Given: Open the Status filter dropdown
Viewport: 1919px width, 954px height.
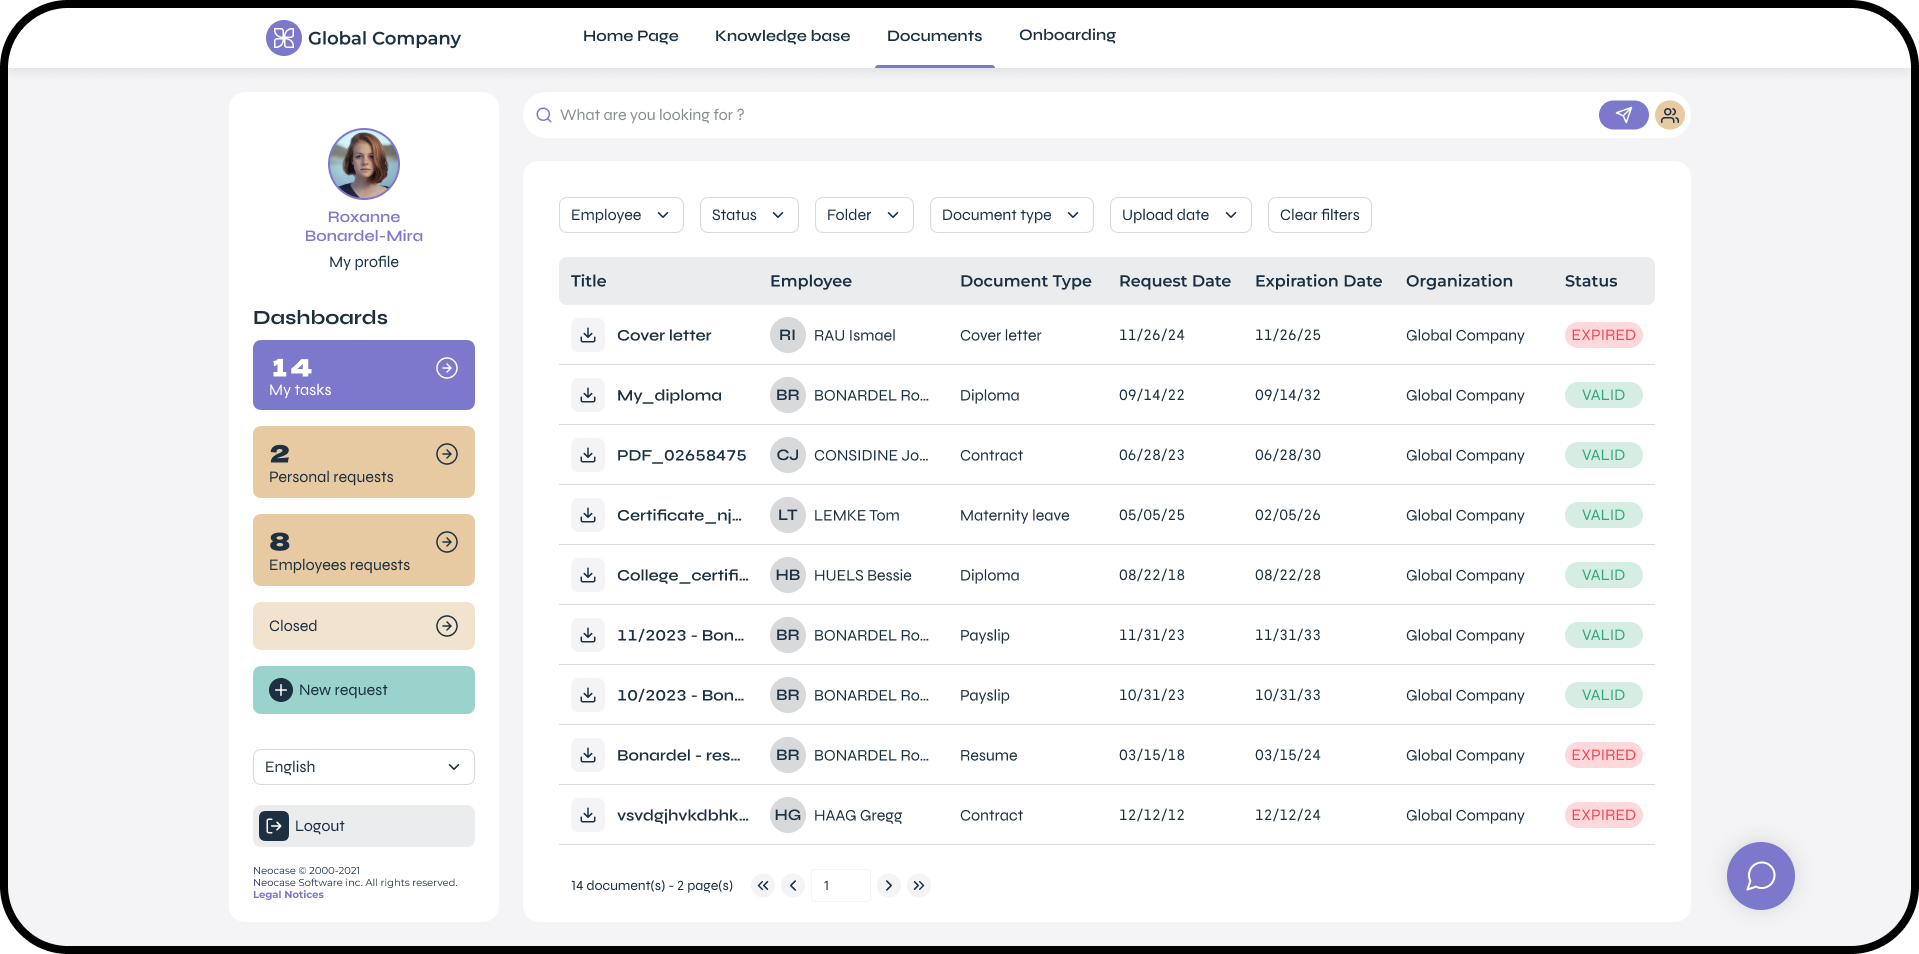Looking at the screenshot, I should [x=748, y=215].
